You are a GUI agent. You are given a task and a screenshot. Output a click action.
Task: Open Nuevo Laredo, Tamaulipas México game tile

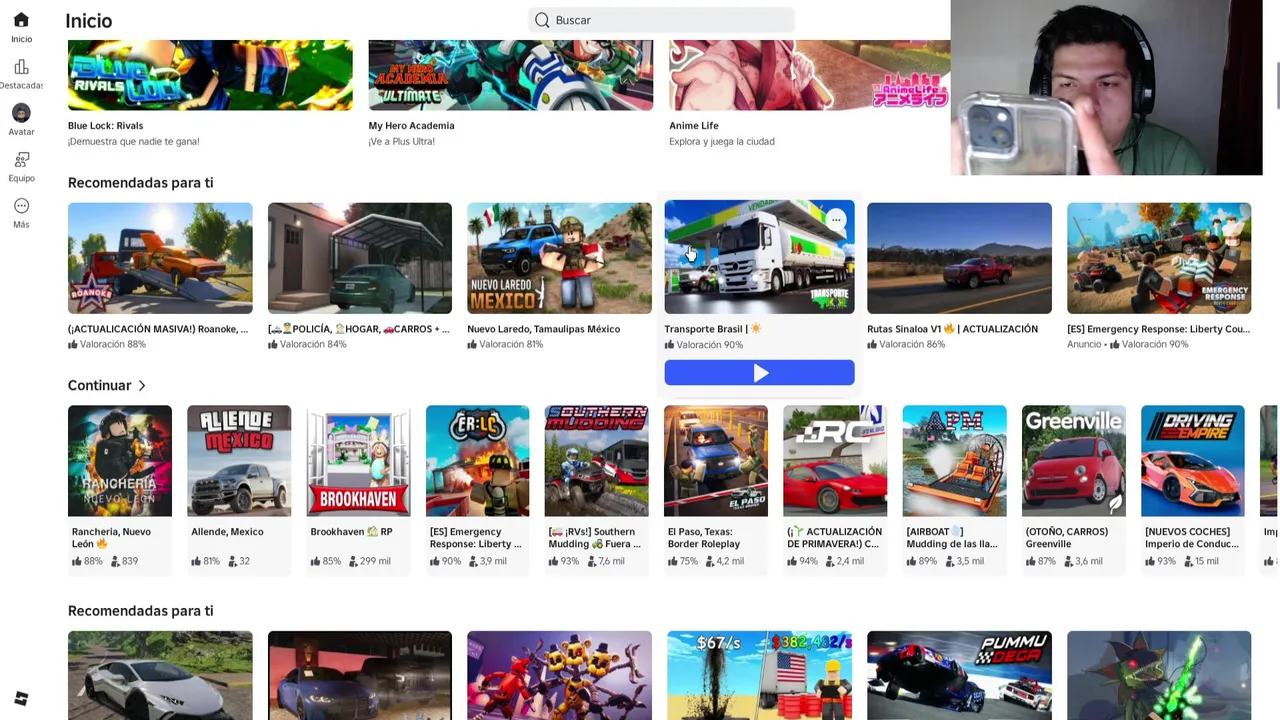tap(559, 258)
